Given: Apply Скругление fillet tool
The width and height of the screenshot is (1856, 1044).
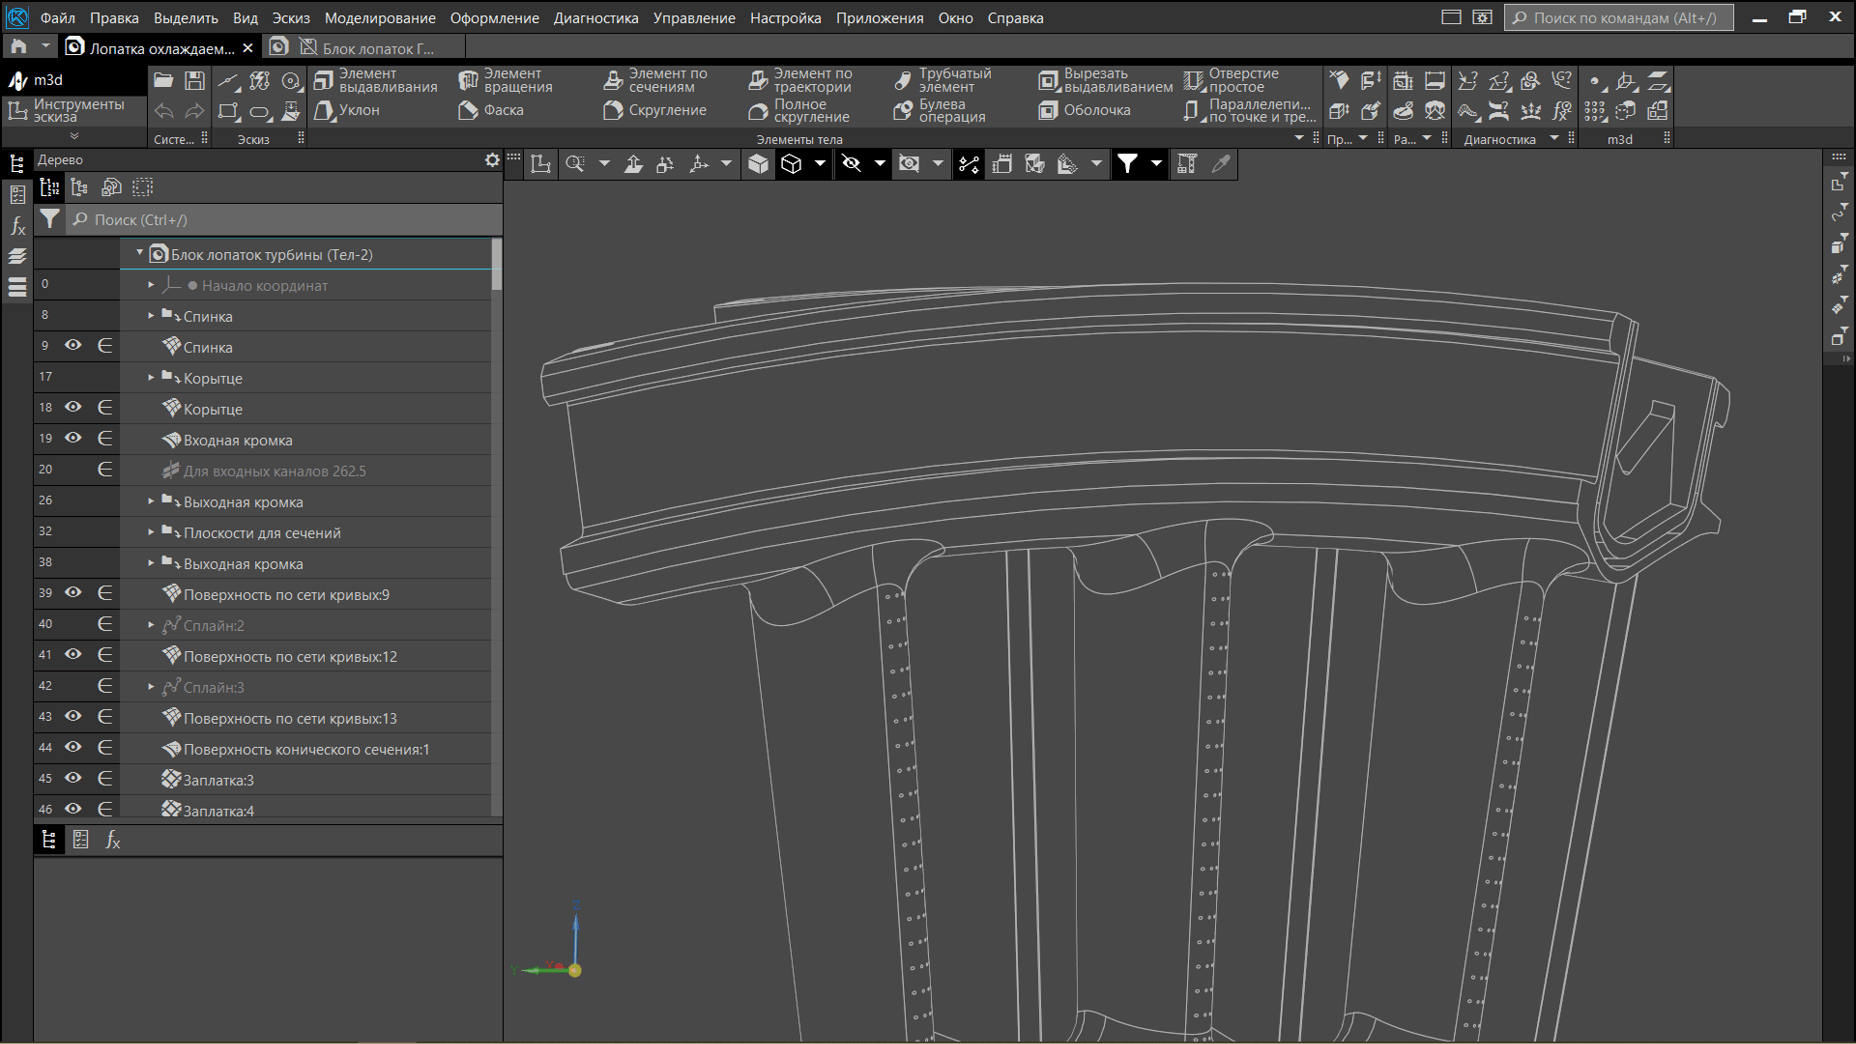Looking at the screenshot, I should pyautogui.click(x=655, y=110).
